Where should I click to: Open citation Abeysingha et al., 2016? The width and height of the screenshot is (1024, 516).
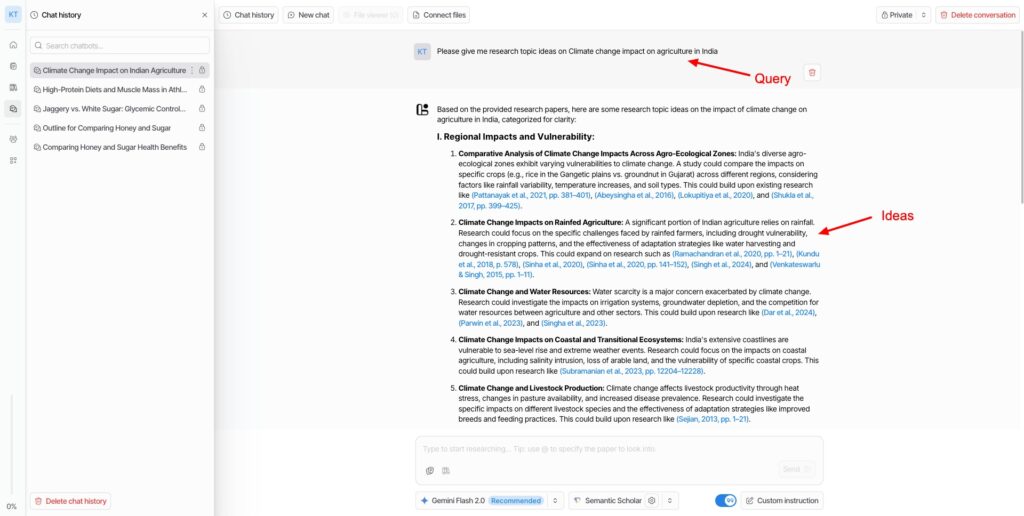coord(634,195)
